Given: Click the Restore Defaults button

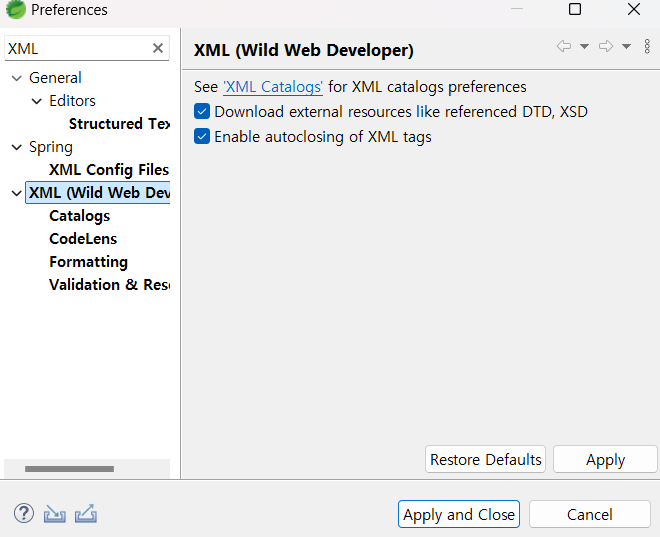Looking at the screenshot, I should (x=485, y=459).
